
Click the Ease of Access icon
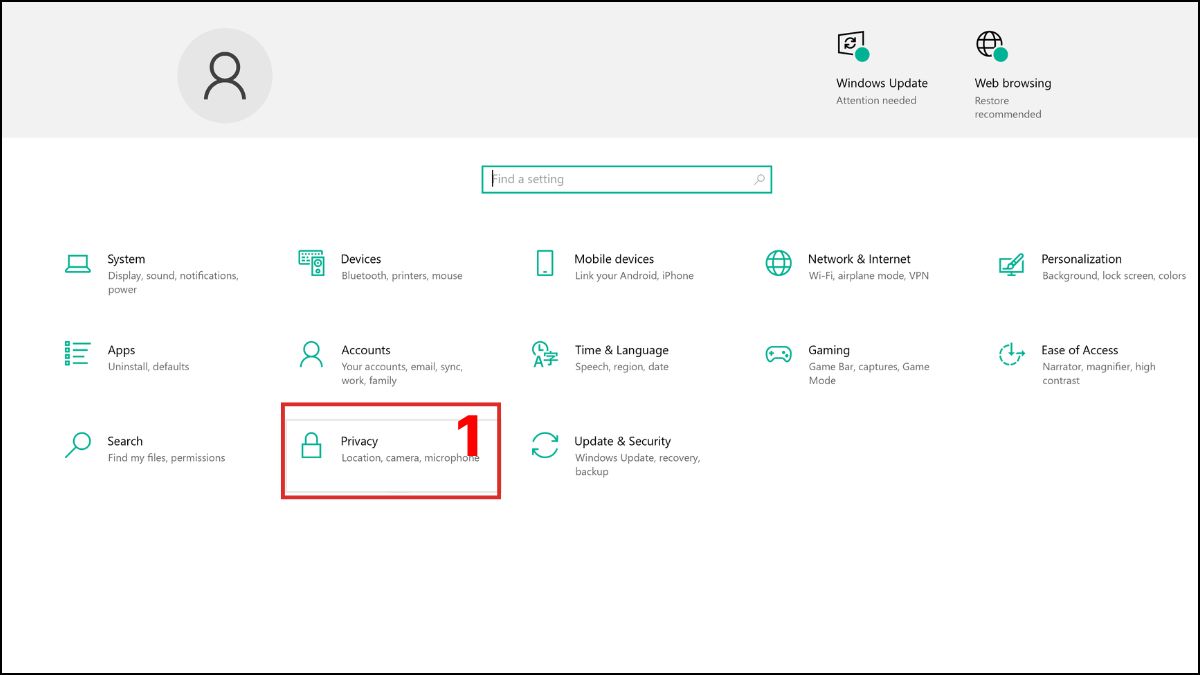[x=1011, y=354]
